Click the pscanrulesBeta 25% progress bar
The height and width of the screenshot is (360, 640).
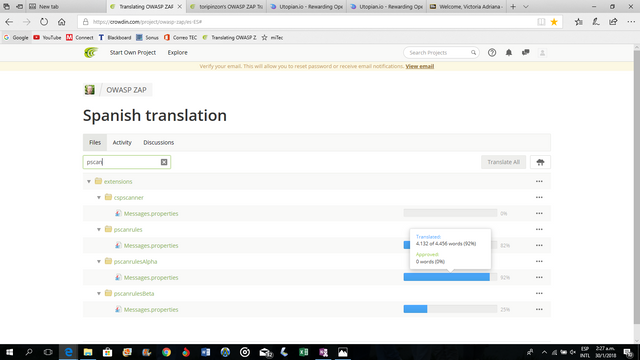point(450,309)
